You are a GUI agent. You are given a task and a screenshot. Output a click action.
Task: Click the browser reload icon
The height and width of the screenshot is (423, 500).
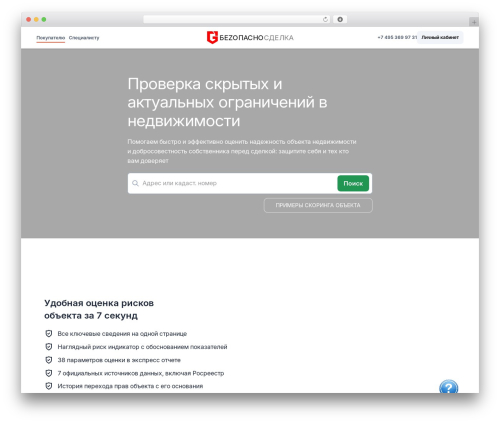tap(325, 20)
